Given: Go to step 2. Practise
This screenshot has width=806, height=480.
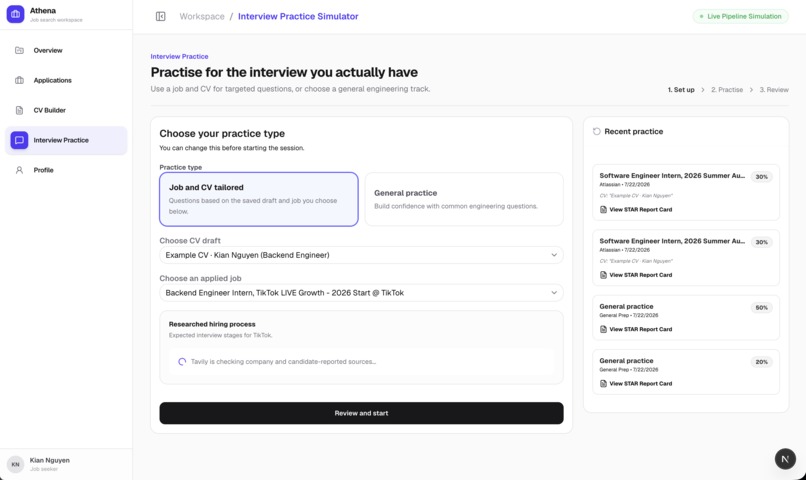Looking at the screenshot, I should tap(727, 89).
